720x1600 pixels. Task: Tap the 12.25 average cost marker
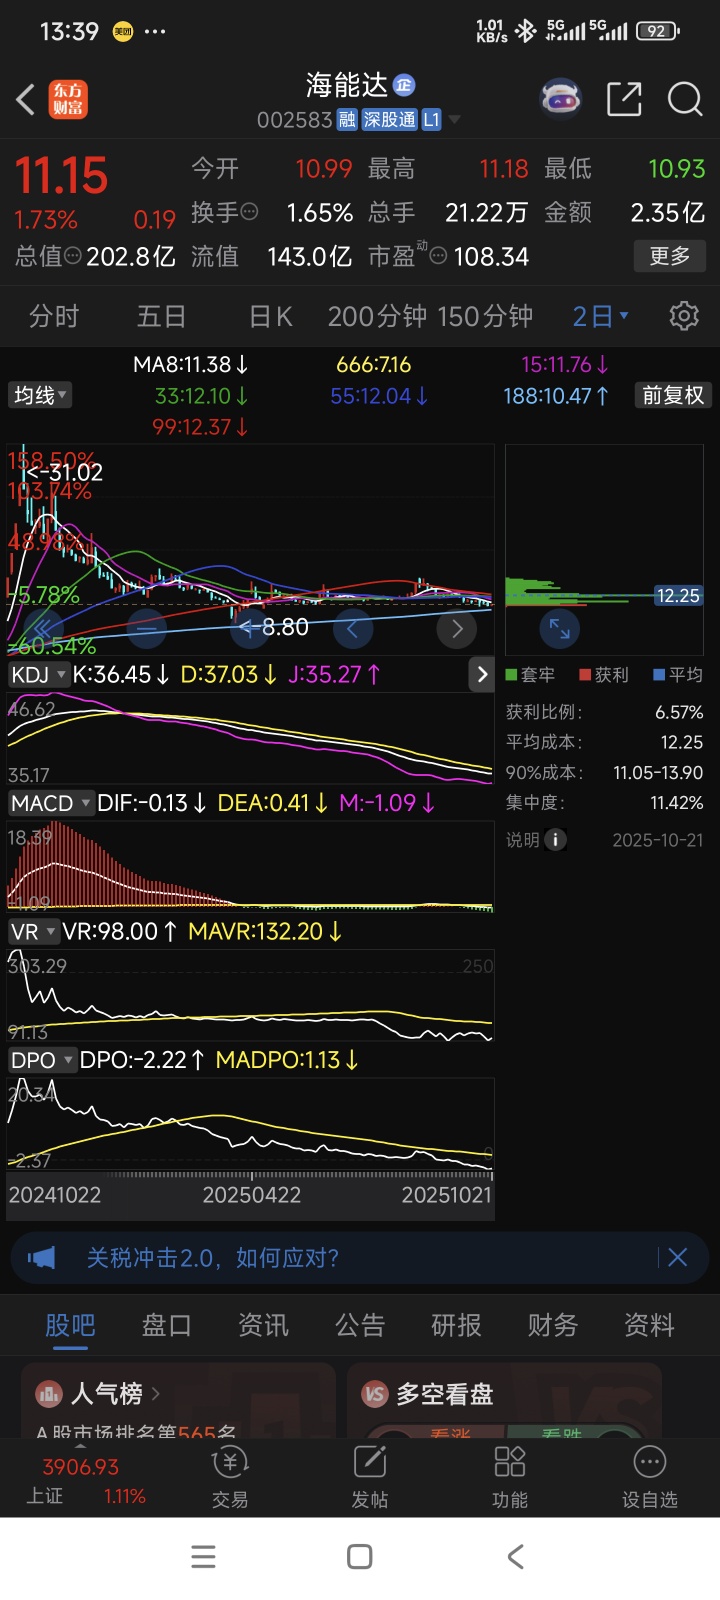[678, 595]
